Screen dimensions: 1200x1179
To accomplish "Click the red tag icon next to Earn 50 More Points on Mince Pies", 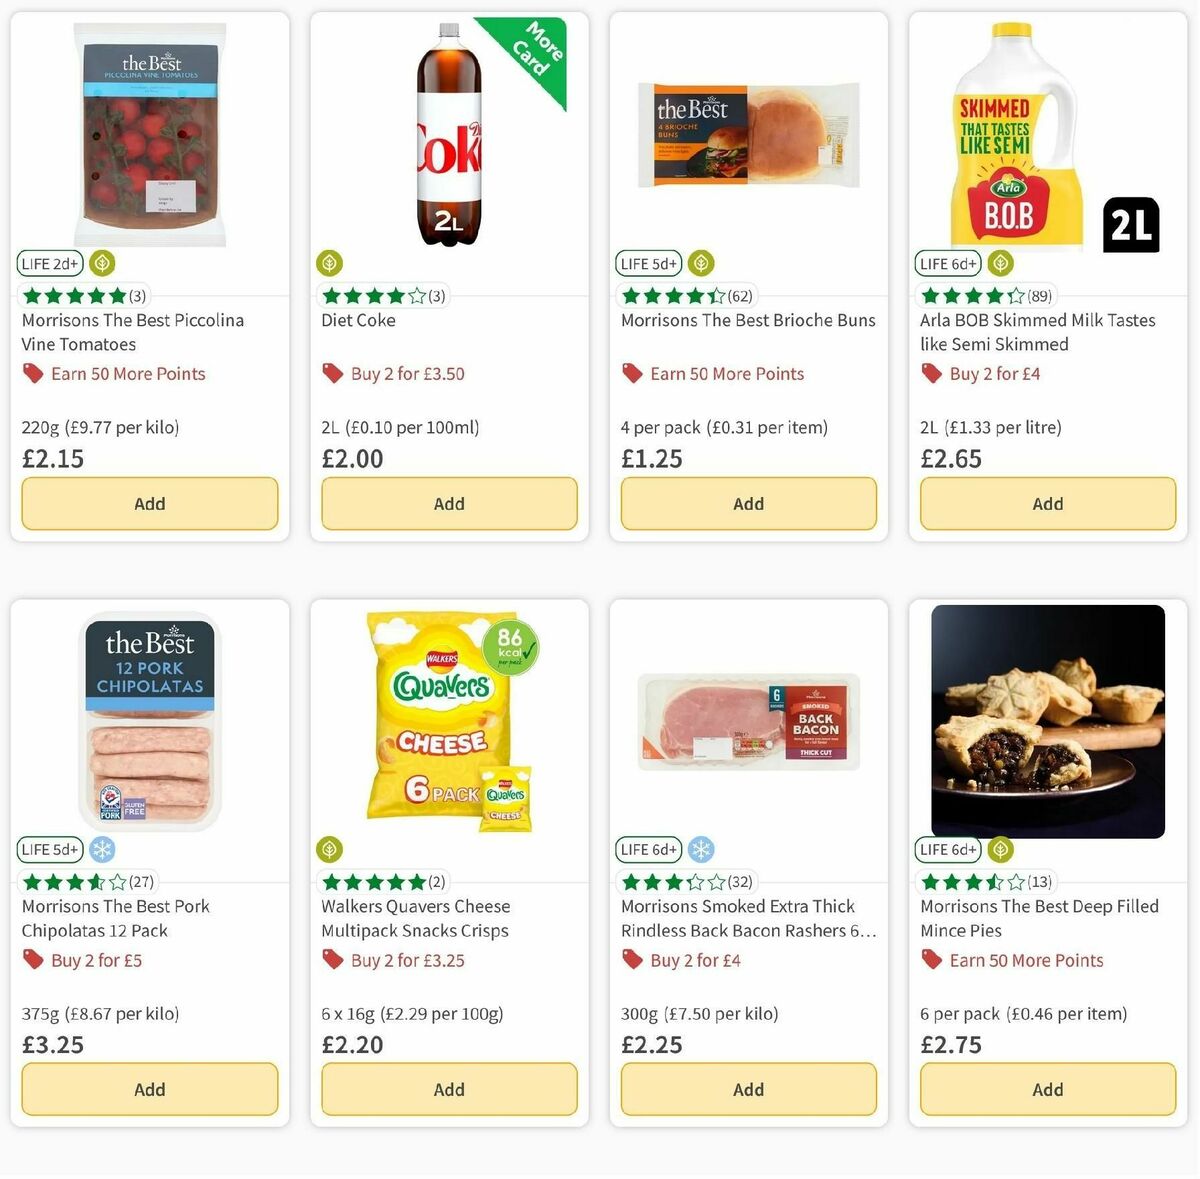I will (x=930, y=960).
